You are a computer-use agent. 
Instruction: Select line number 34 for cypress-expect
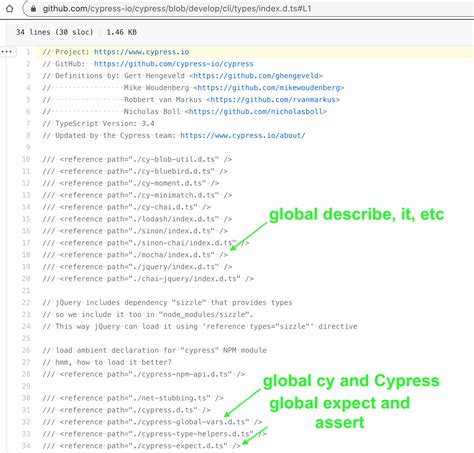(x=26, y=446)
